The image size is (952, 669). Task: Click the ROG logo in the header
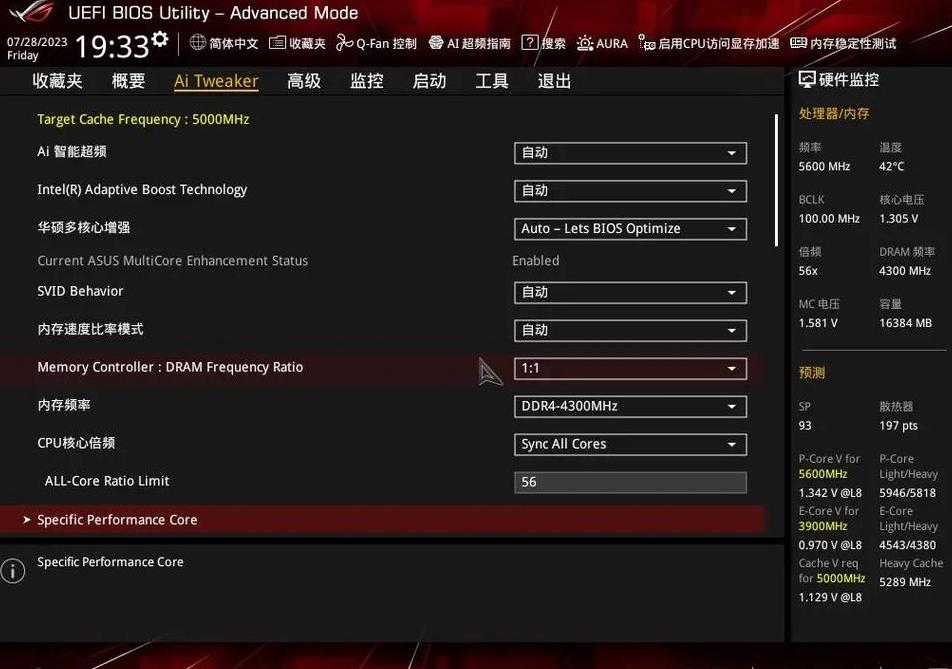pos(32,11)
